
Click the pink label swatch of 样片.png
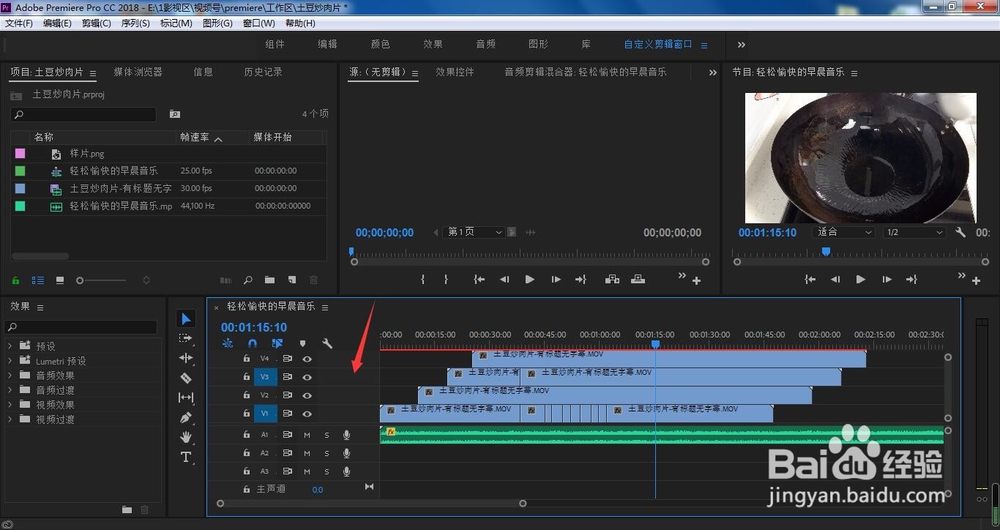tap(20, 153)
